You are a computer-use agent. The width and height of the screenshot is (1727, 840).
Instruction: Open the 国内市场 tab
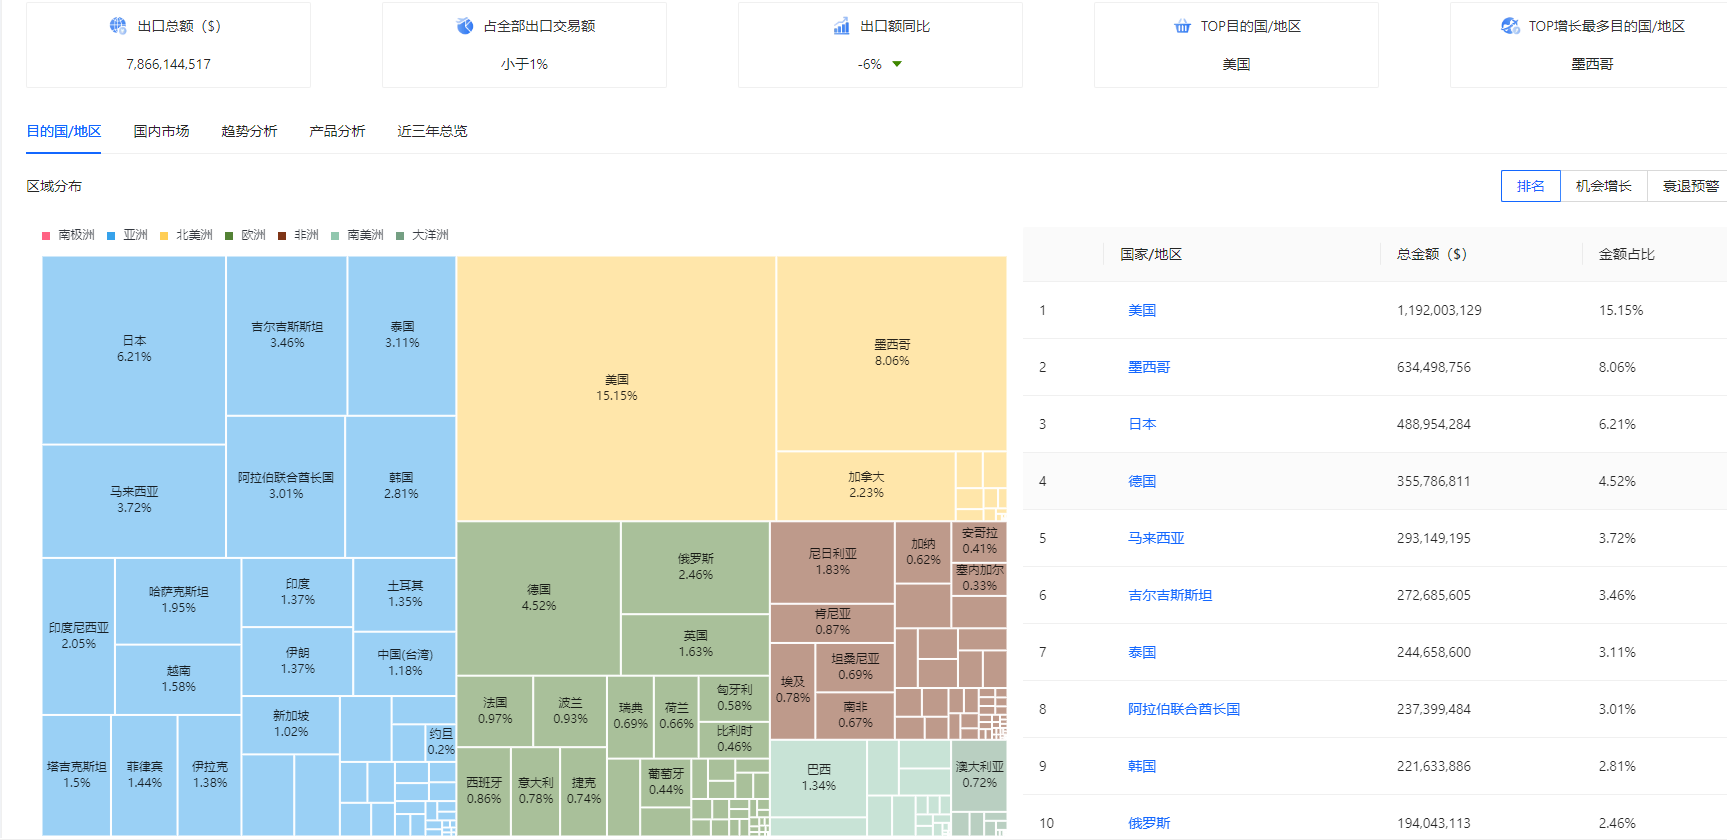161,131
